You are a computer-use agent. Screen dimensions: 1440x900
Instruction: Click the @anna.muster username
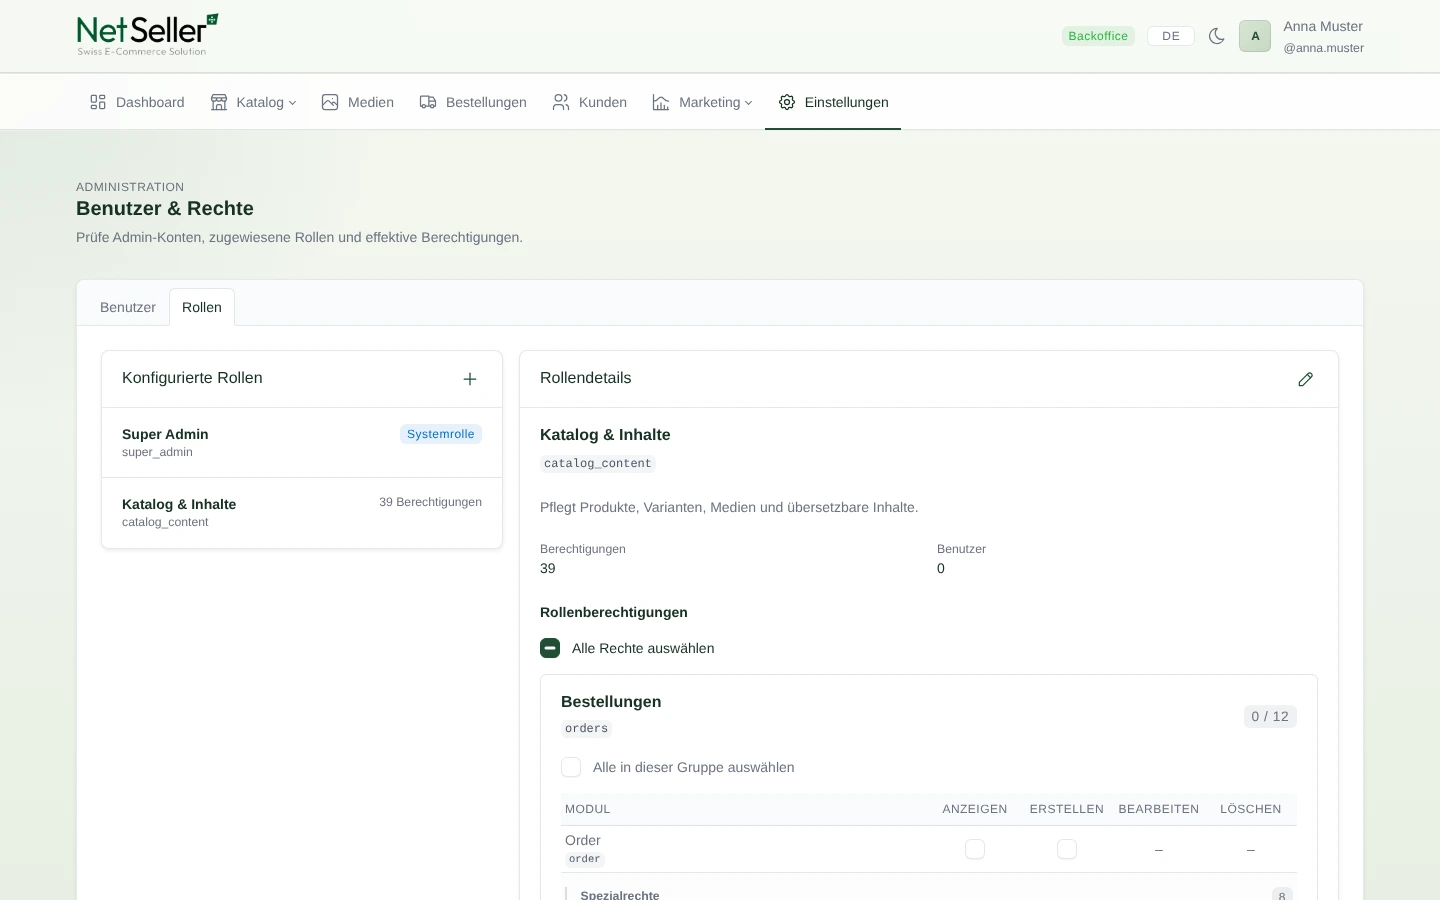[x=1324, y=48]
